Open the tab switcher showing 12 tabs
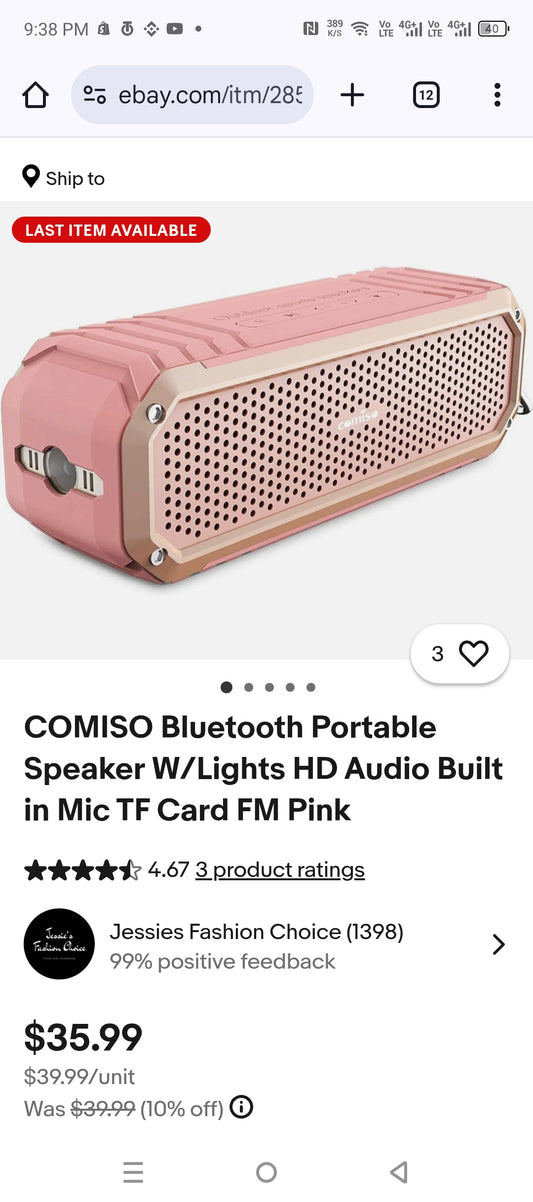Screen dimensions: 533x1202 426,95
